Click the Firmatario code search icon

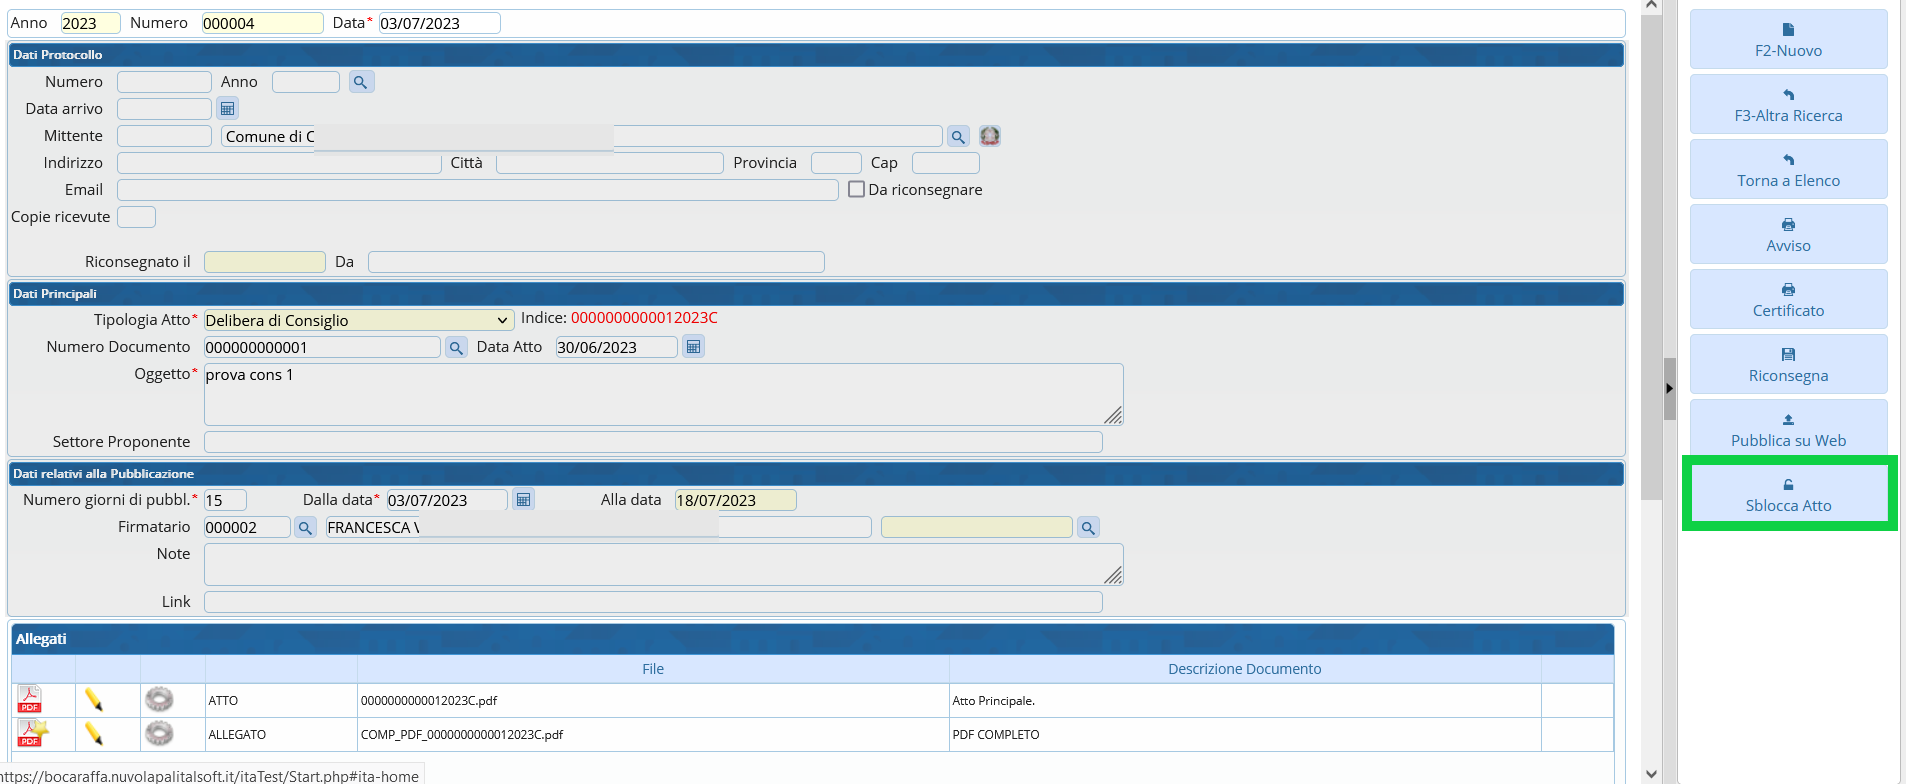tap(305, 528)
